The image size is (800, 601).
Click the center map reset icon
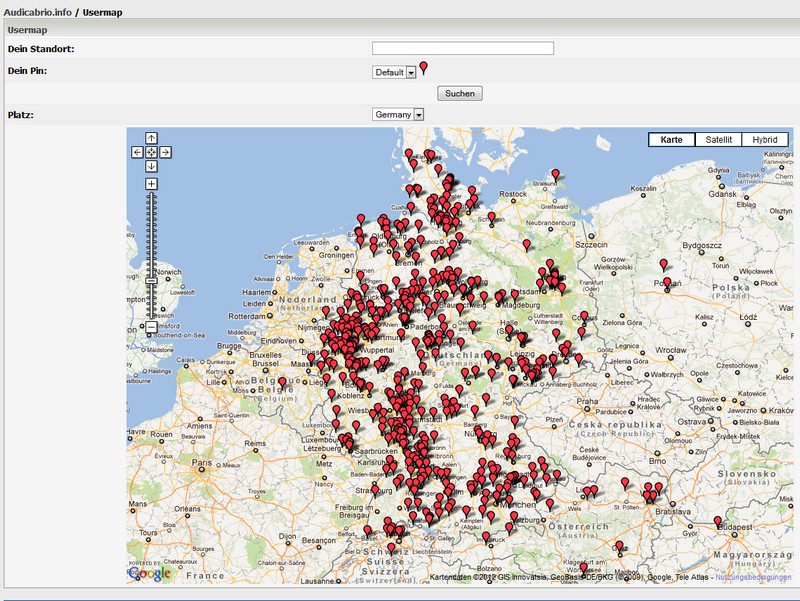152,152
